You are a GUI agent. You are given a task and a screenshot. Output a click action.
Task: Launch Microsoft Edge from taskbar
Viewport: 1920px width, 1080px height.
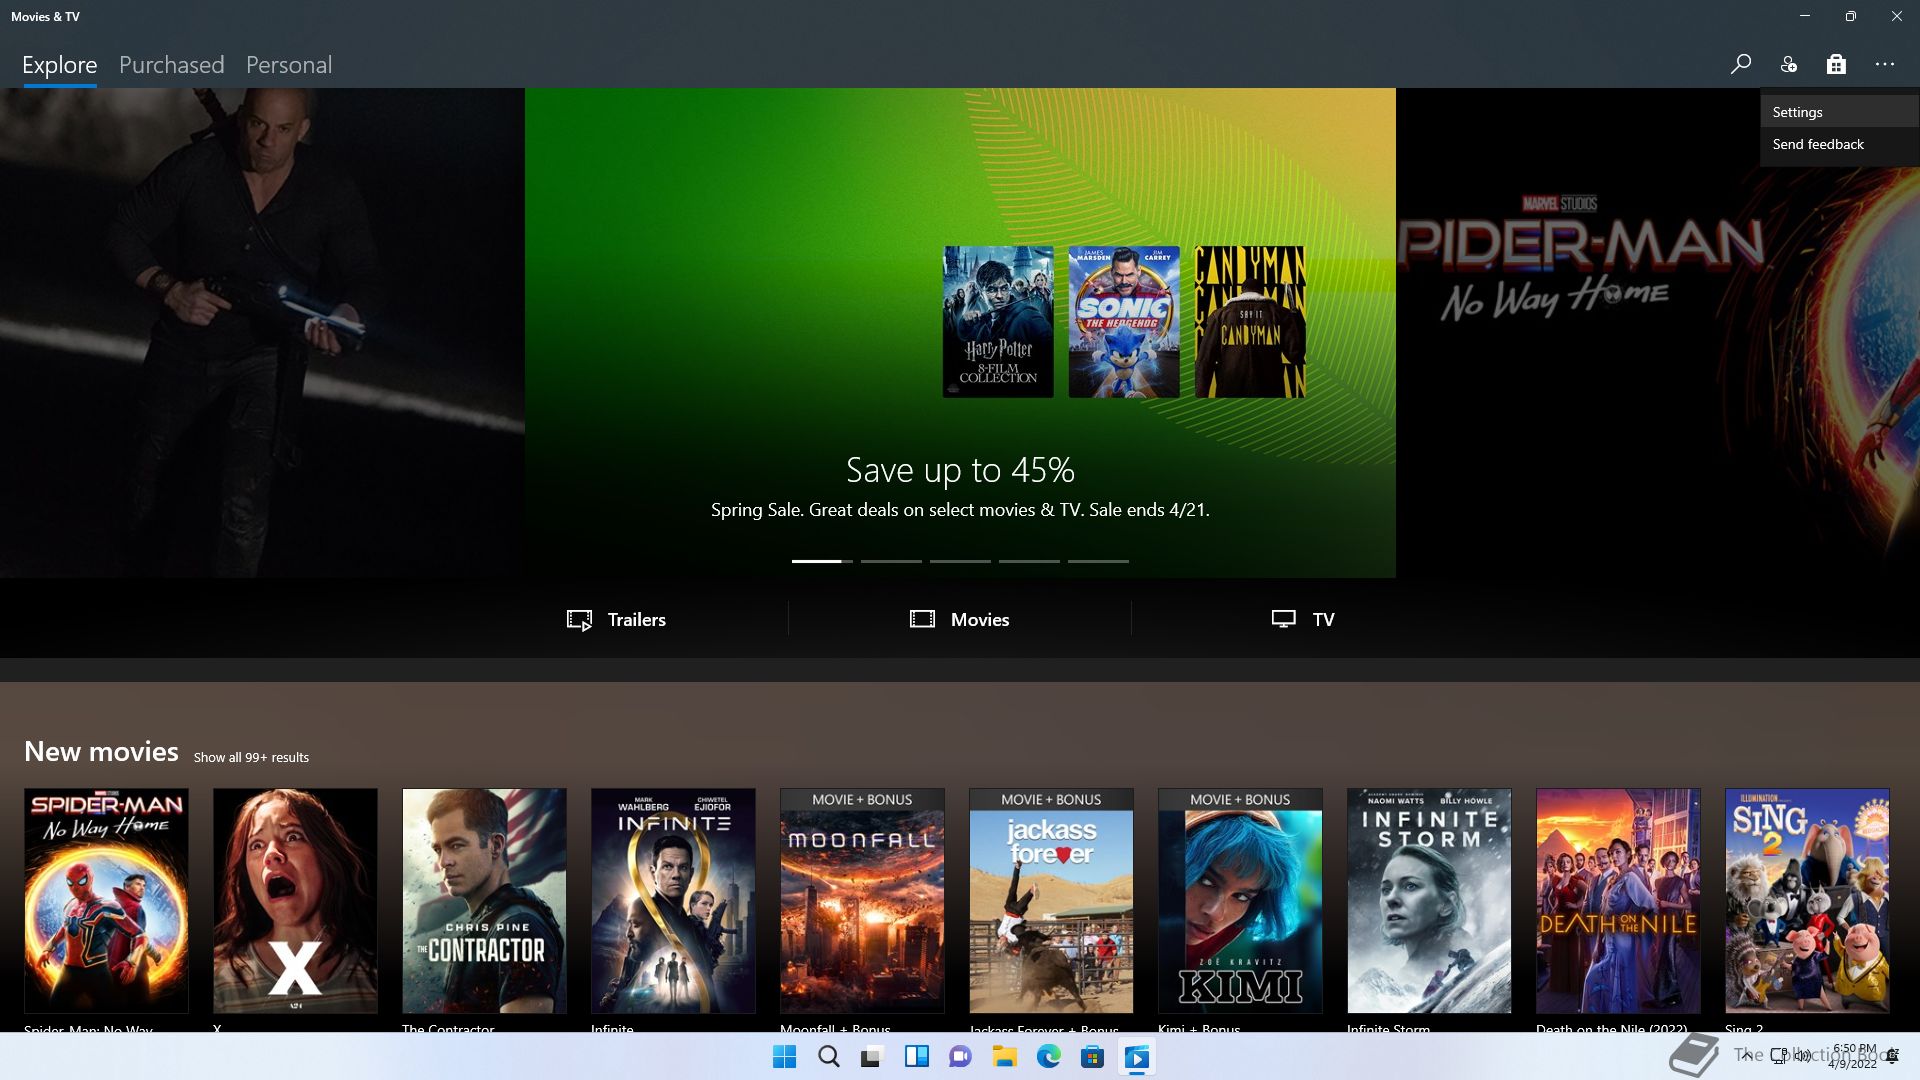[x=1049, y=1057]
